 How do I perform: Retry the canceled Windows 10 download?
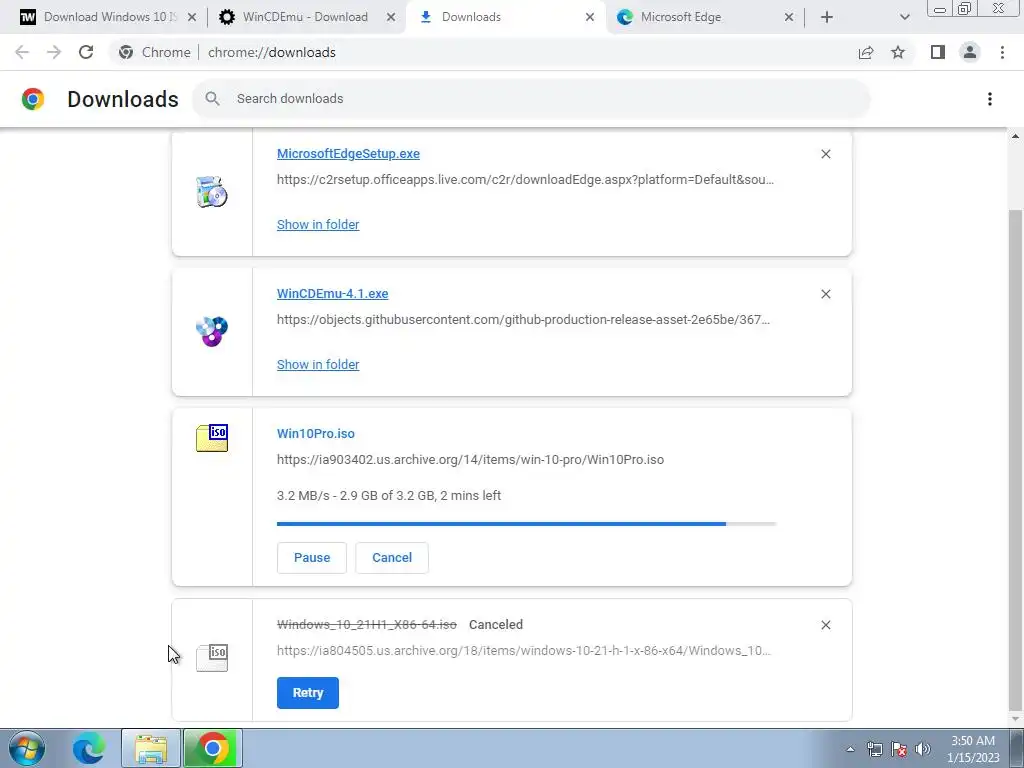[x=308, y=693]
